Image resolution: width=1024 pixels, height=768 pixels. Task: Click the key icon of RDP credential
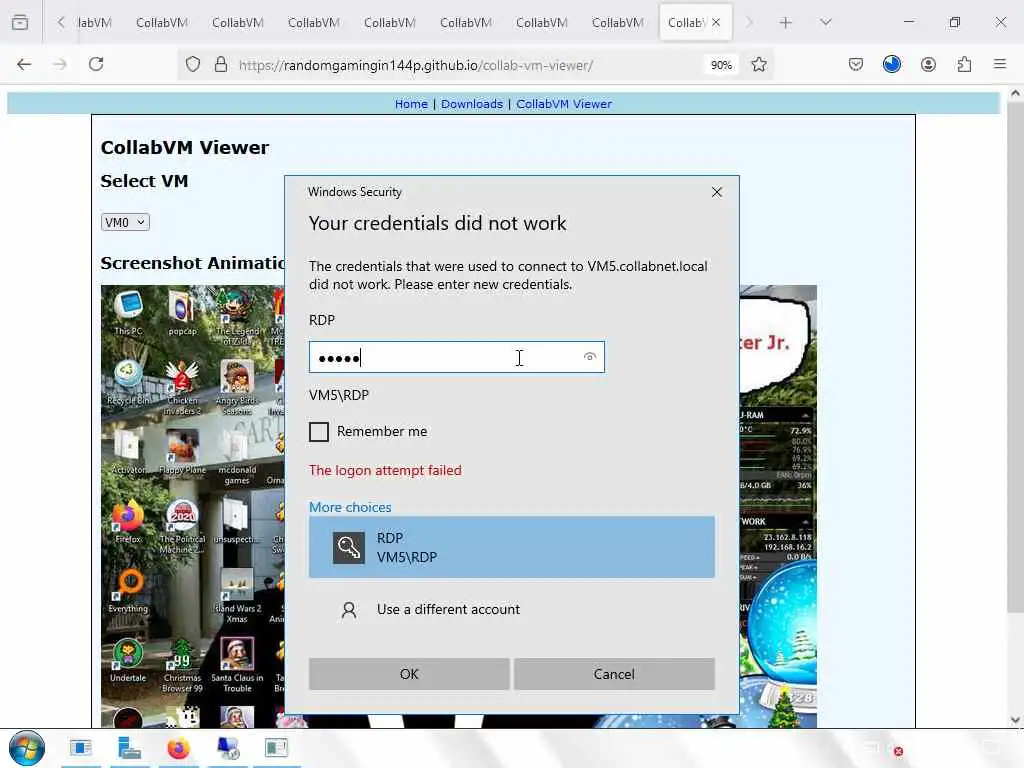[349, 547]
